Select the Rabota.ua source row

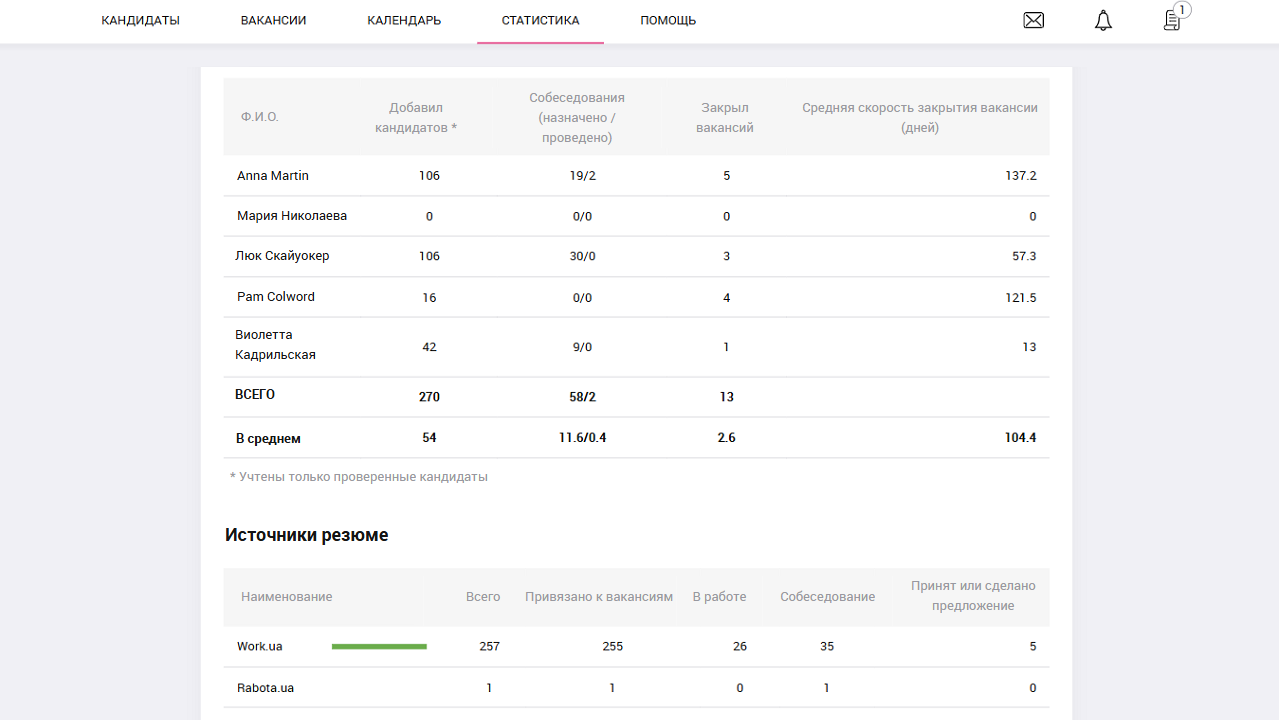point(265,688)
